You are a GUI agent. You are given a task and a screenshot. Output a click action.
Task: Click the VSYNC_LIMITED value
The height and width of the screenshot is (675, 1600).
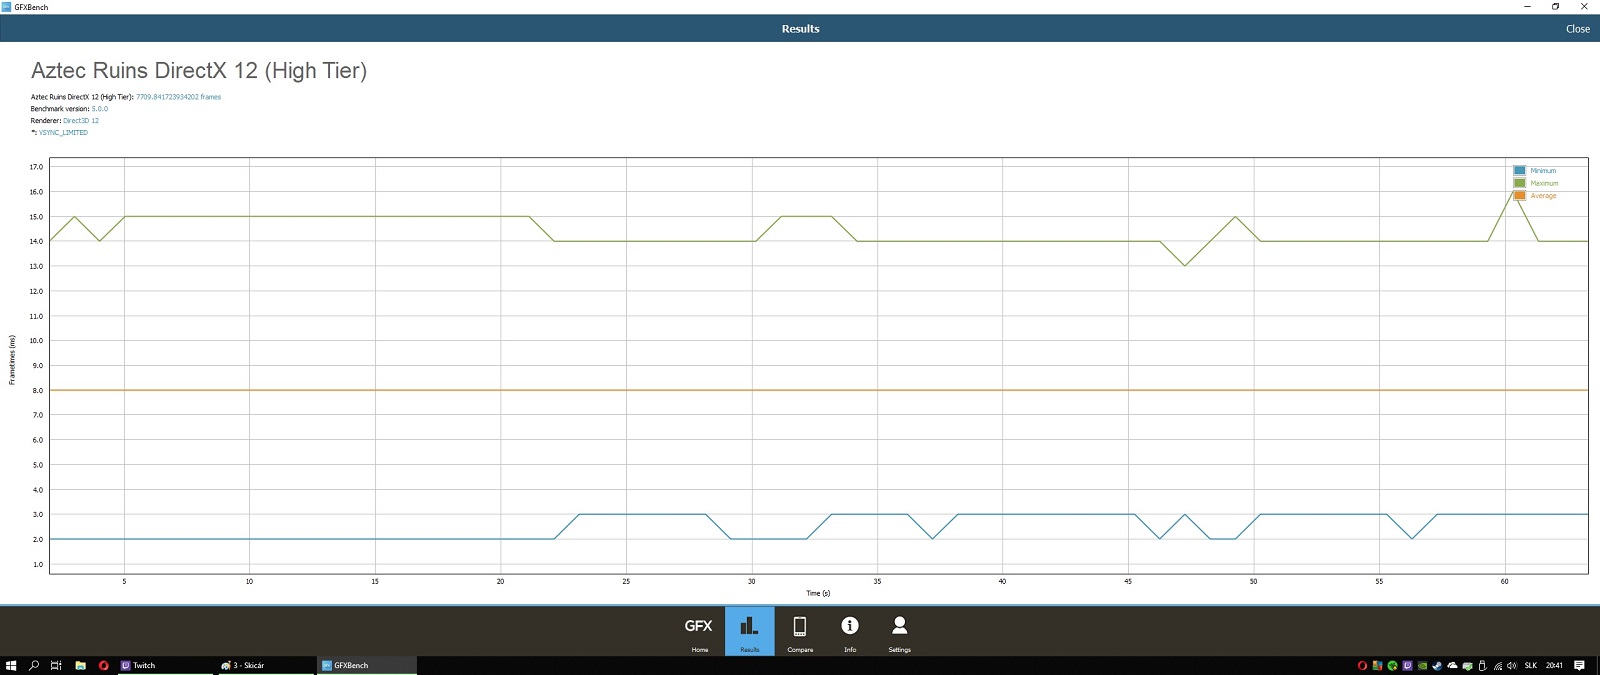63,133
